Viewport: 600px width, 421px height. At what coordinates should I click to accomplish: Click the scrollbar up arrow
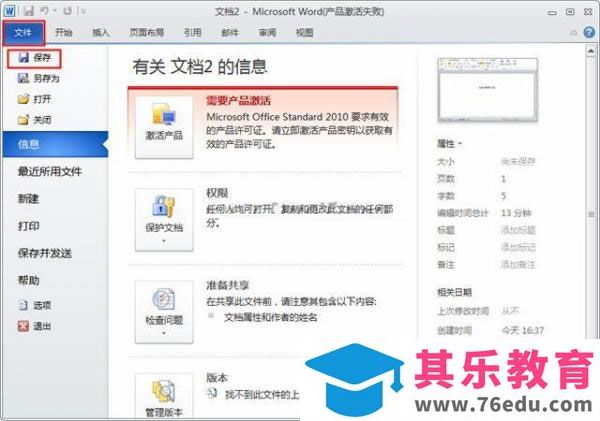591,51
